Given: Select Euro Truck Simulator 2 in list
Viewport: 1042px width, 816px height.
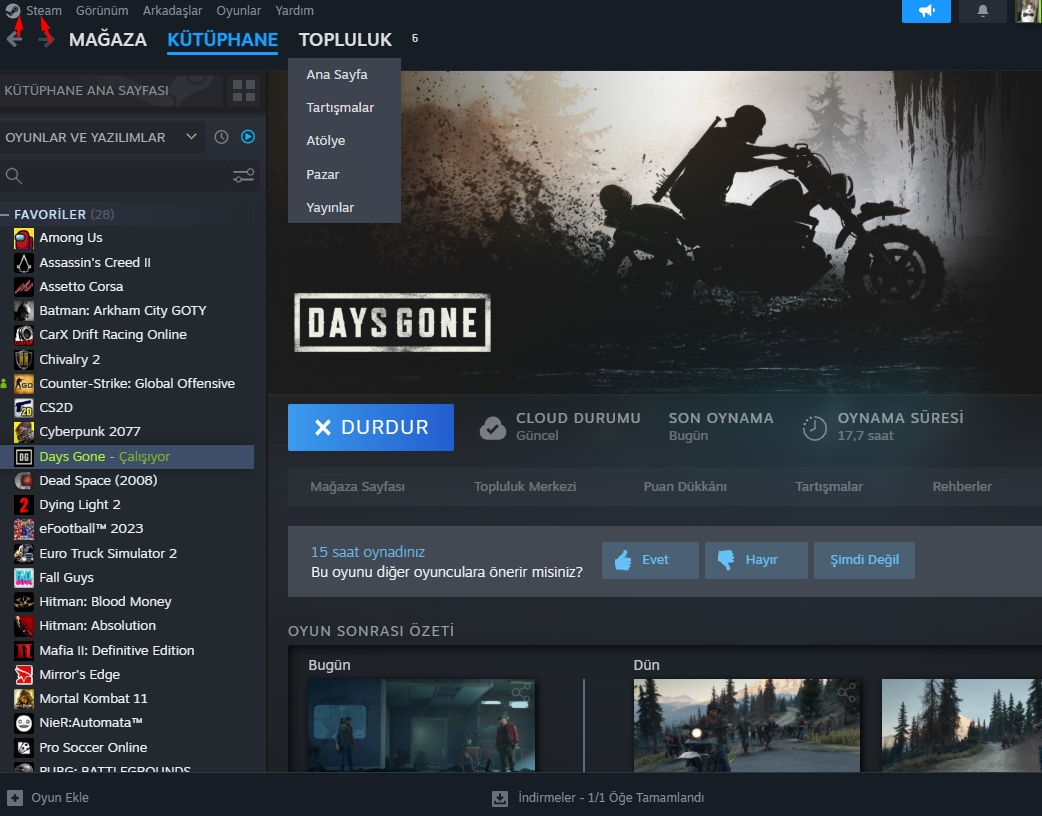Looking at the screenshot, I should point(108,554).
